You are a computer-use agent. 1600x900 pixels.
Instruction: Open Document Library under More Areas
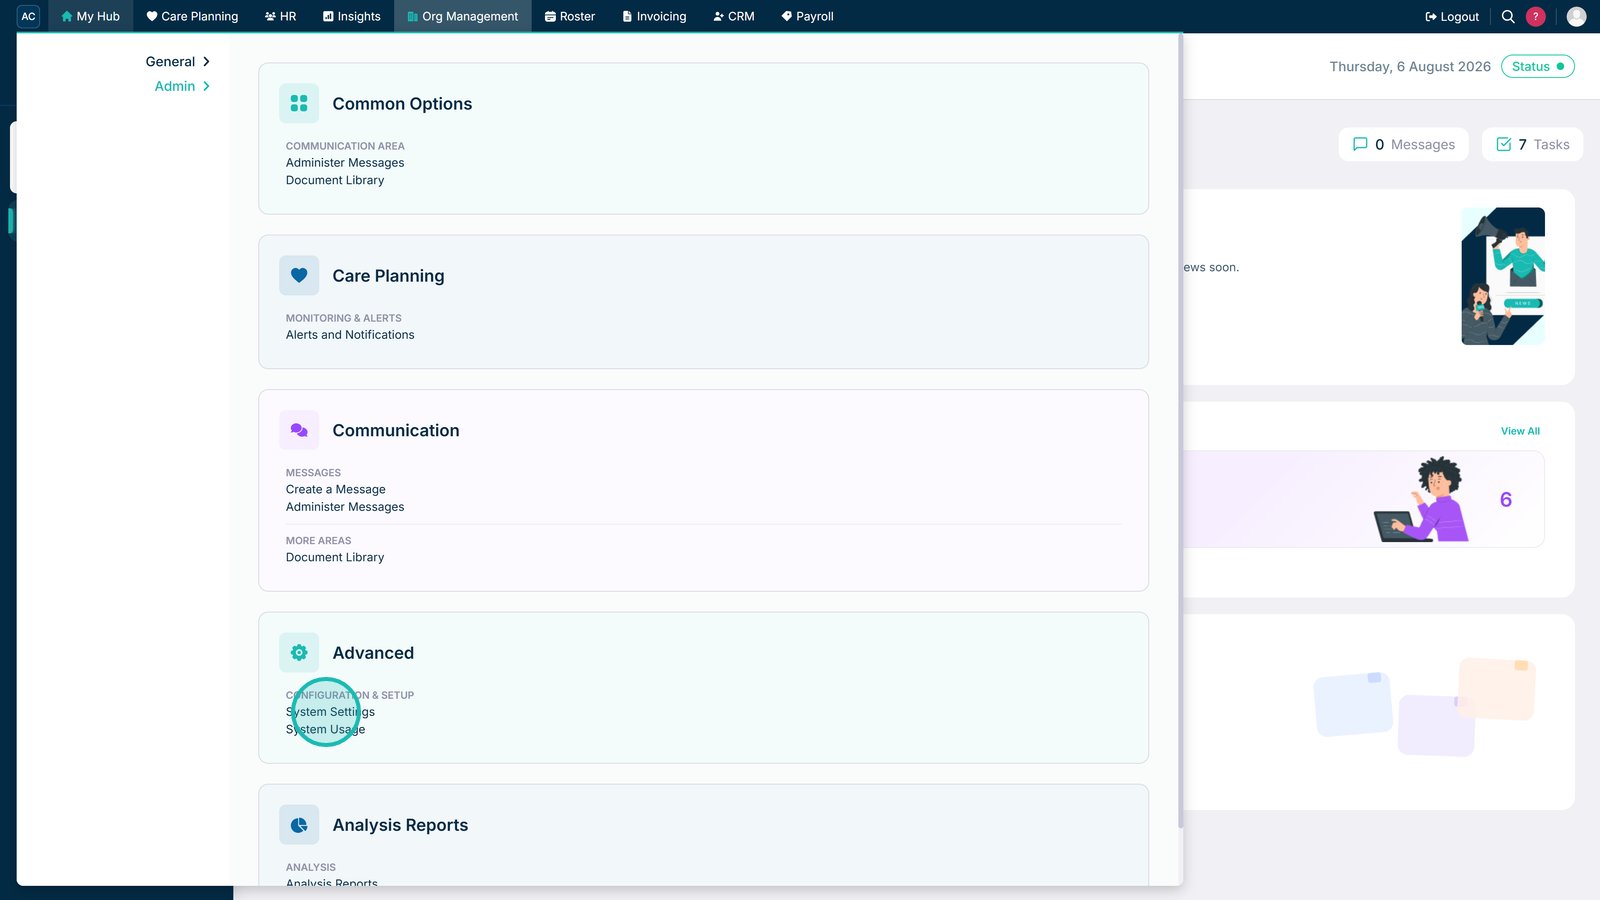(335, 557)
